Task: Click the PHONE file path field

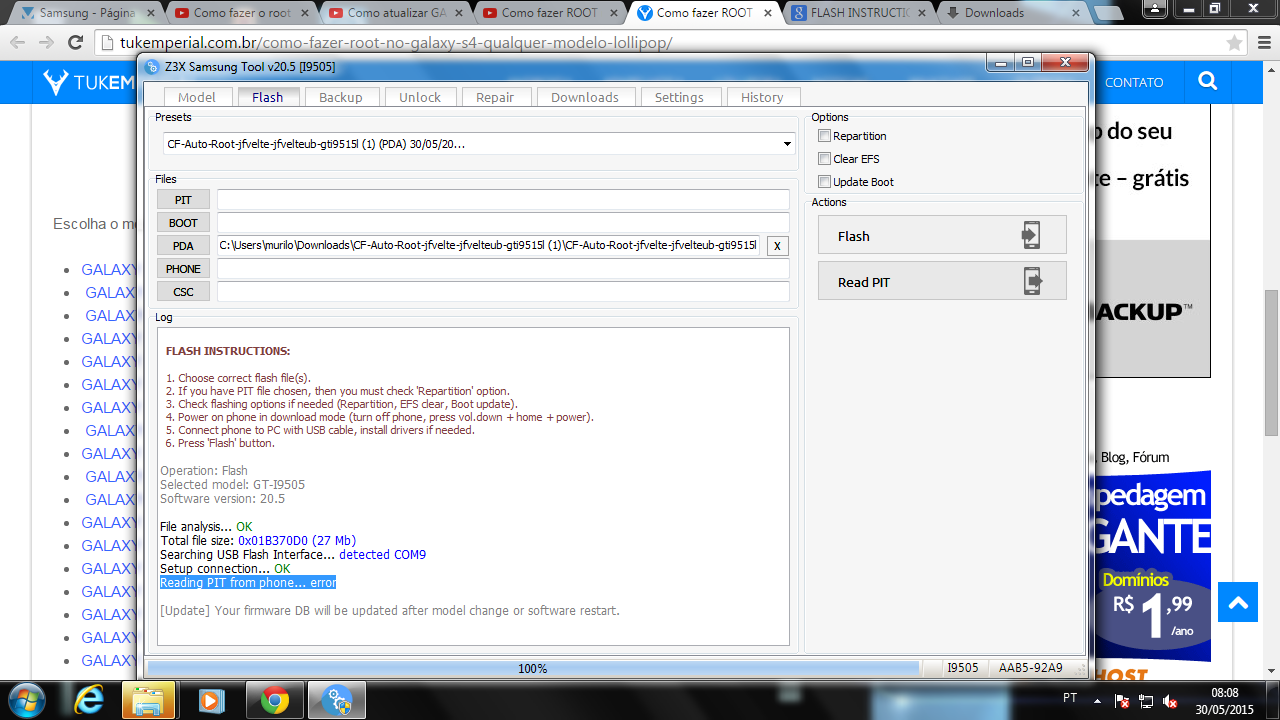Action: [503, 269]
